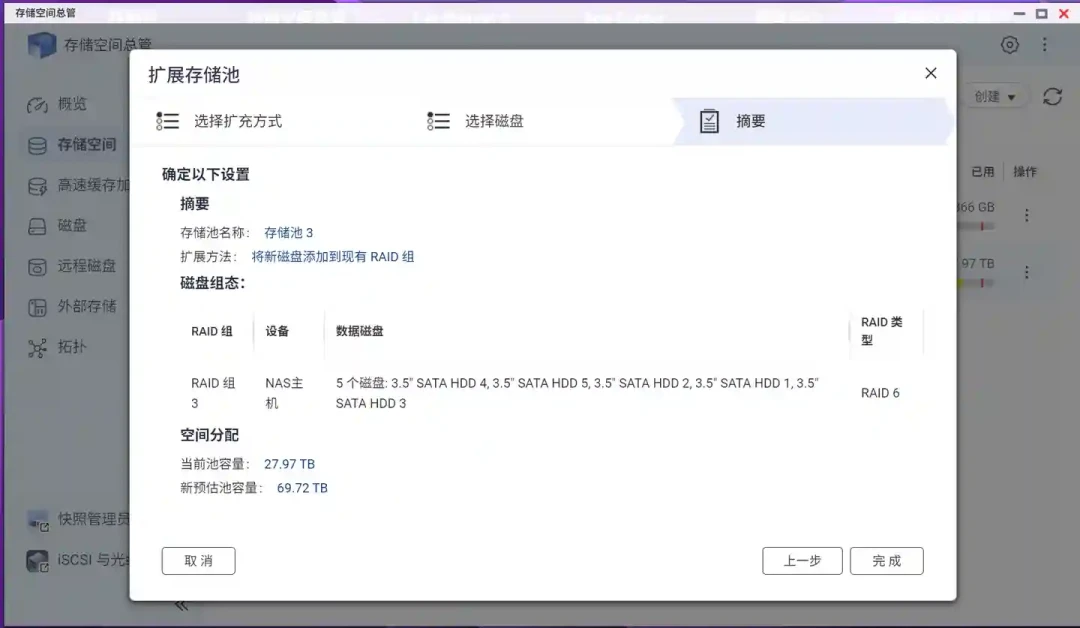Click the 存储池 3 name value

[x=289, y=233]
